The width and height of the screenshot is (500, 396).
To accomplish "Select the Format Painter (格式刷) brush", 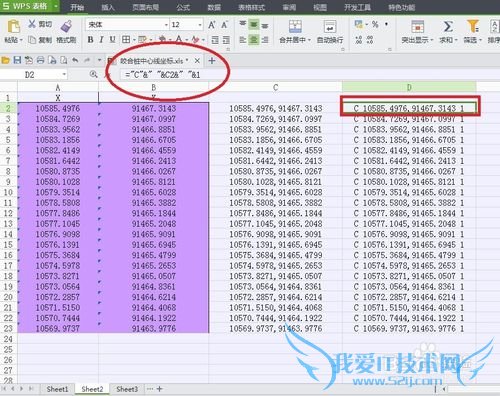I will pyautogui.click(x=66, y=26).
